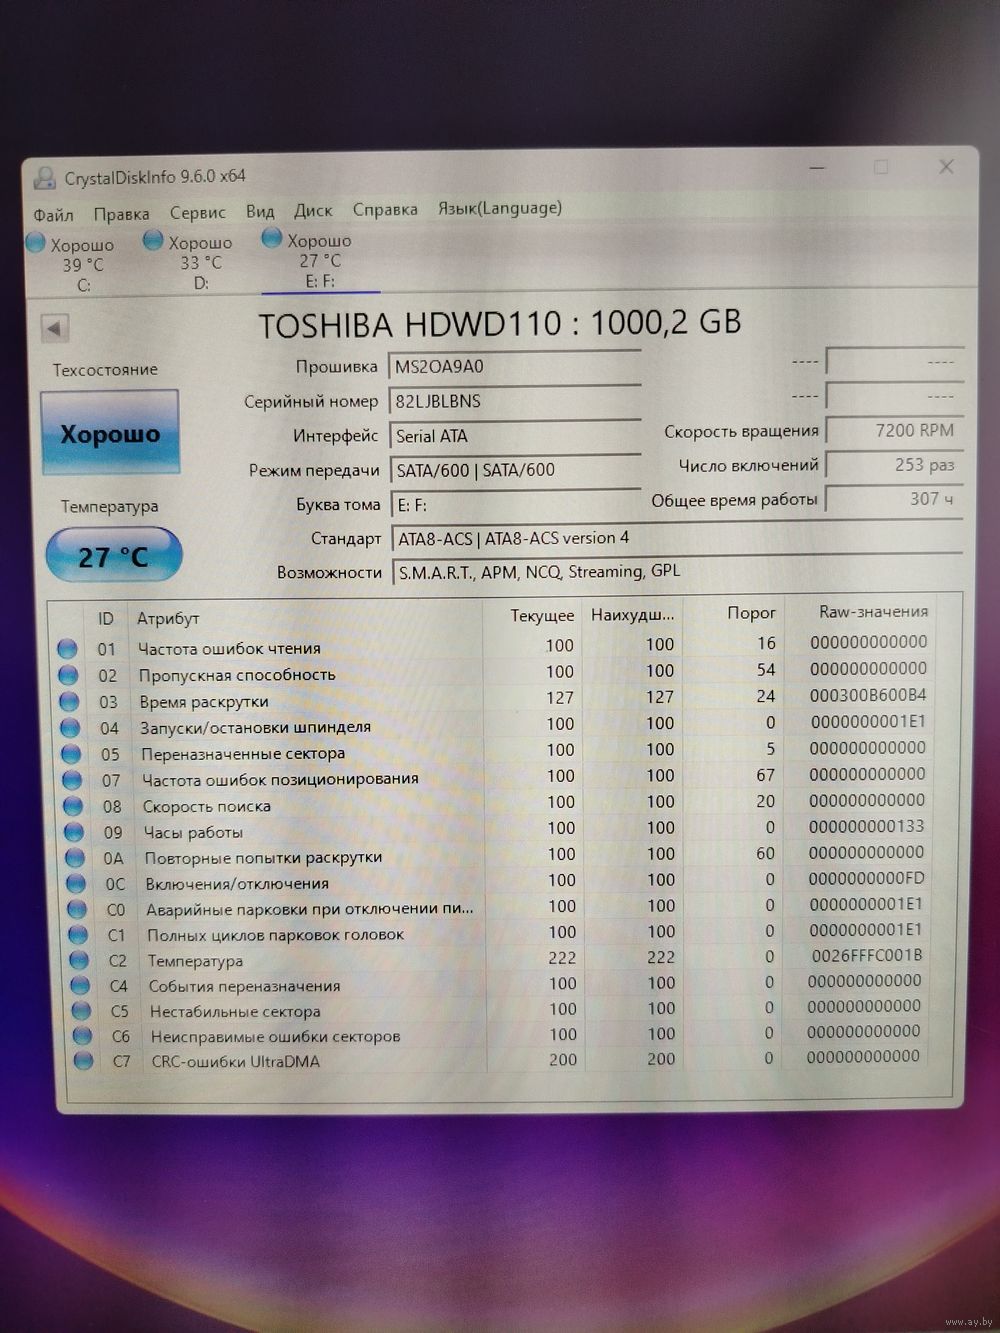This screenshot has height=1333, width=1000.
Task: Click the total work time value 307 ч
Action: click(x=894, y=499)
